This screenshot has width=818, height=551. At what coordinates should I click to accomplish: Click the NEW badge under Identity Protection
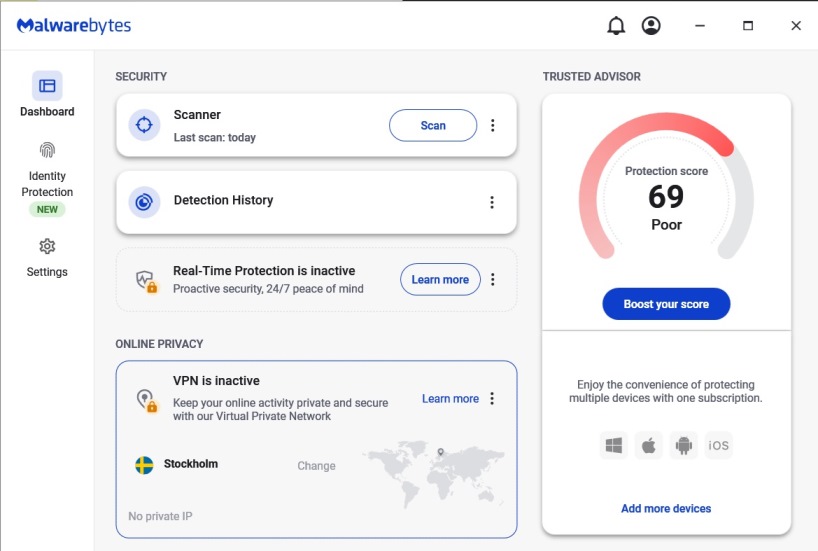click(x=47, y=209)
